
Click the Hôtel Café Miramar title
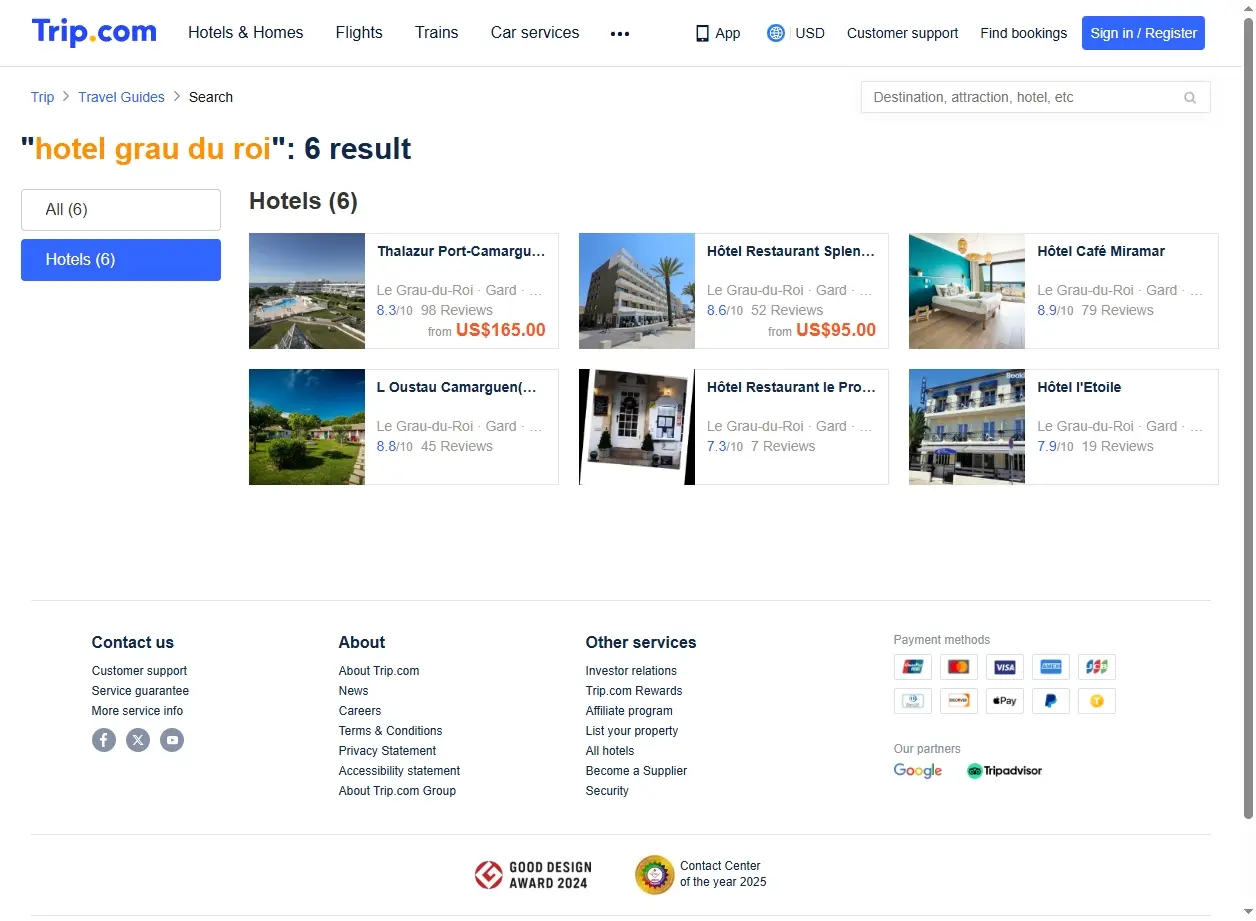[1101, 251]
